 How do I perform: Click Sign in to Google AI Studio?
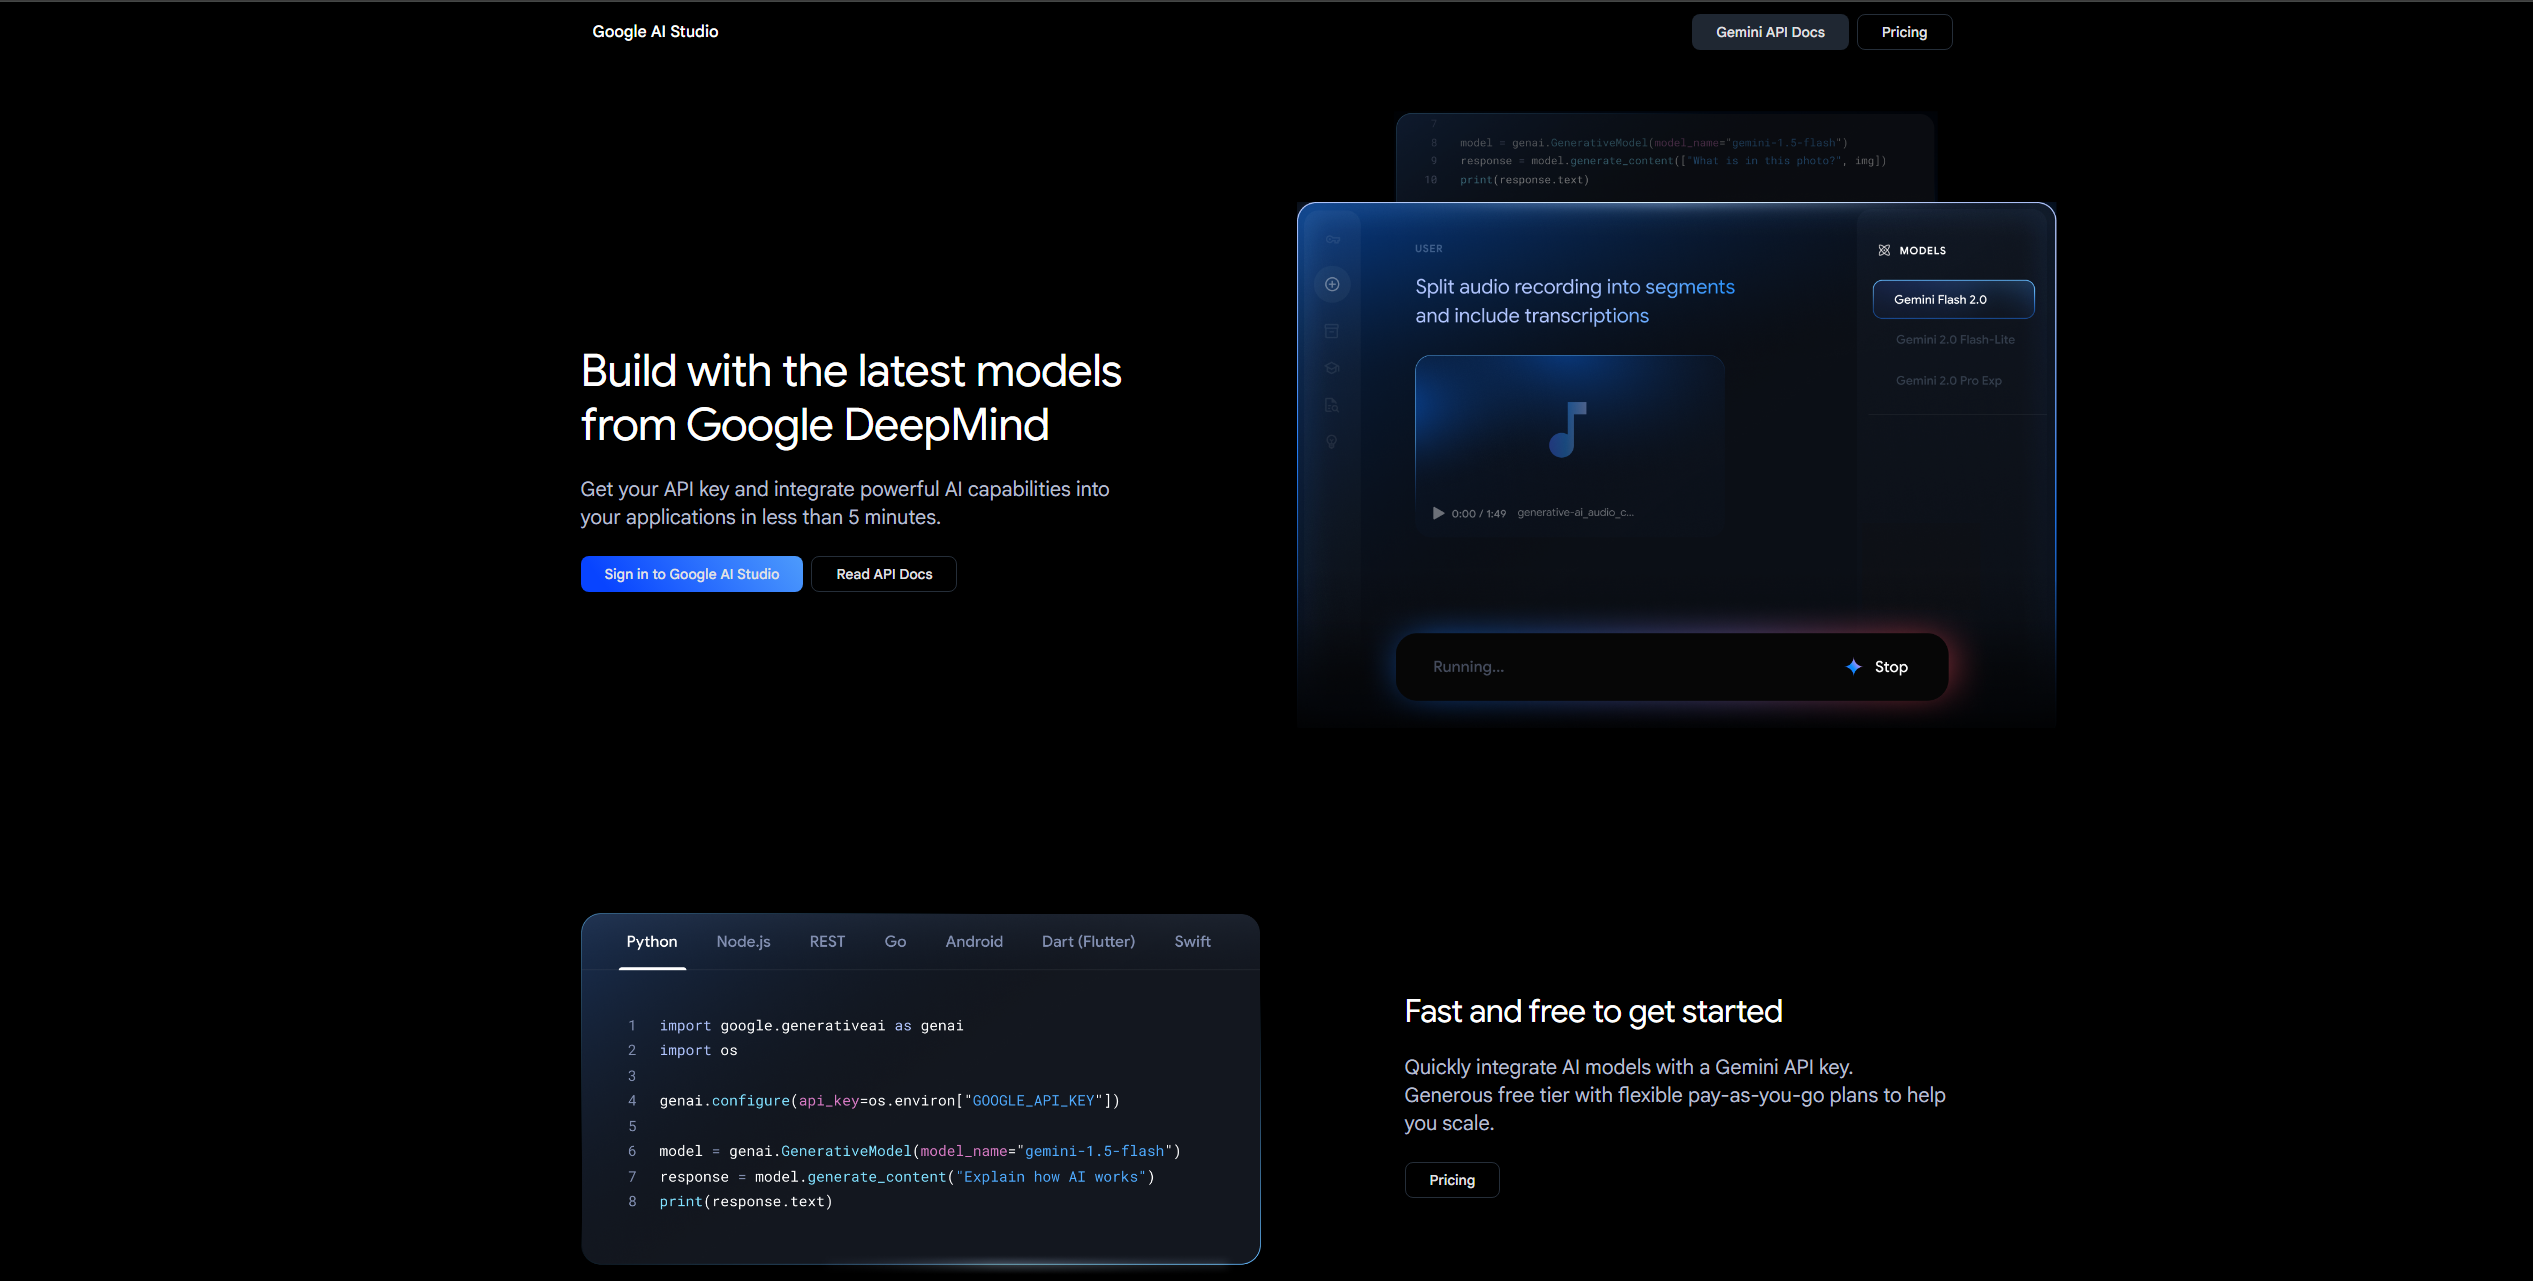[x=691, y=574]
